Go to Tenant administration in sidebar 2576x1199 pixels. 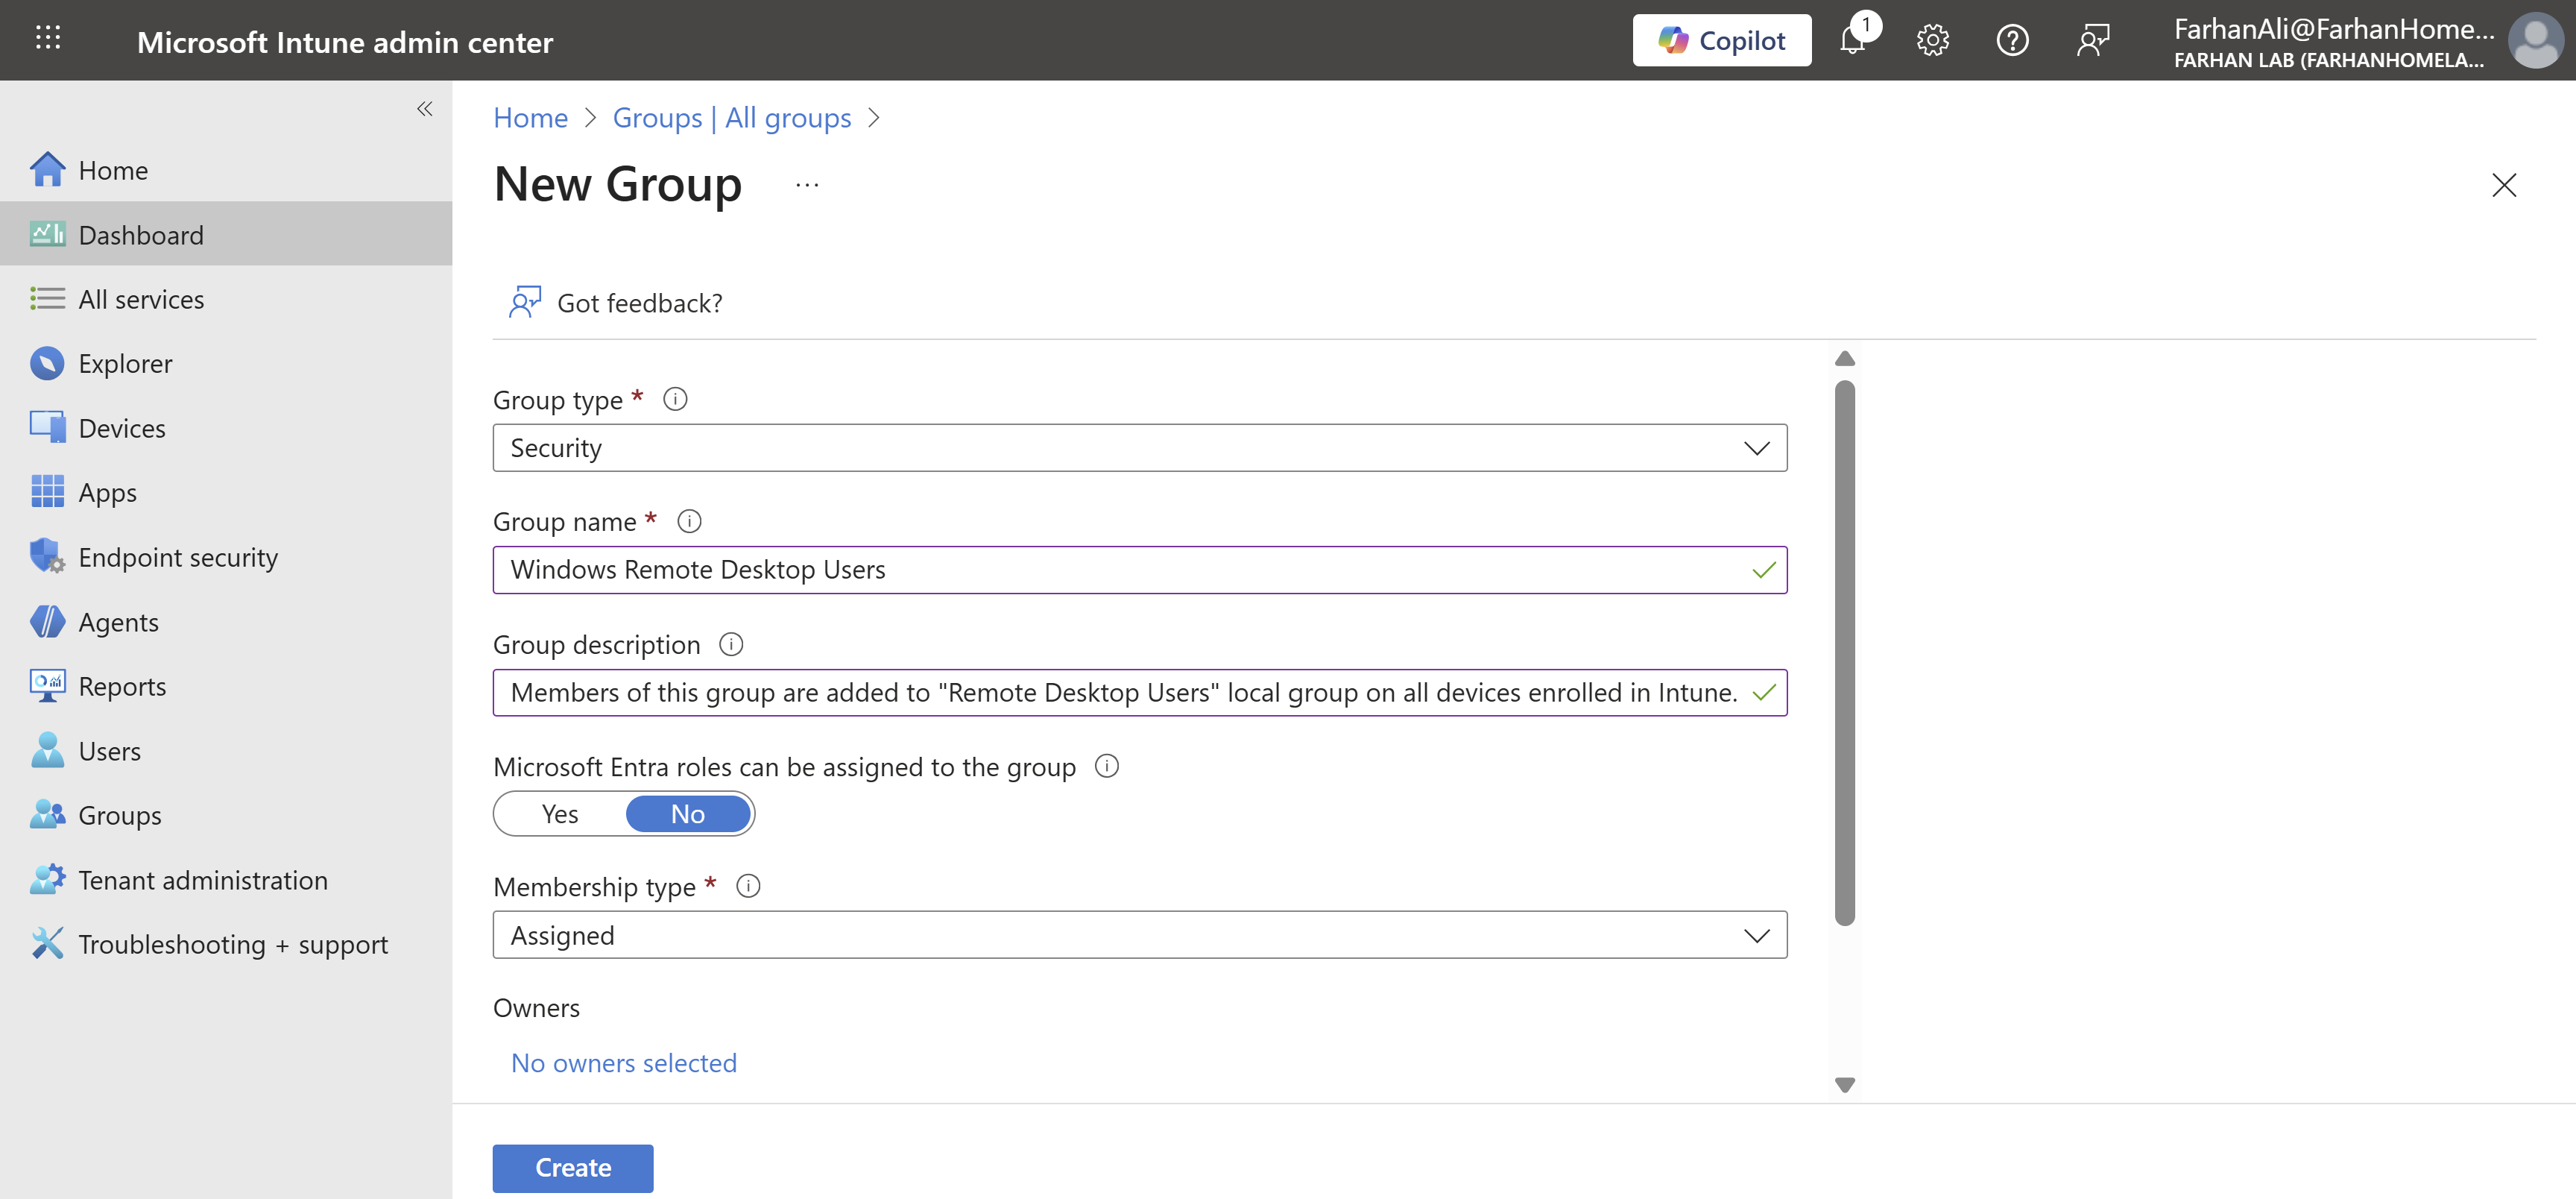(203, 880)
